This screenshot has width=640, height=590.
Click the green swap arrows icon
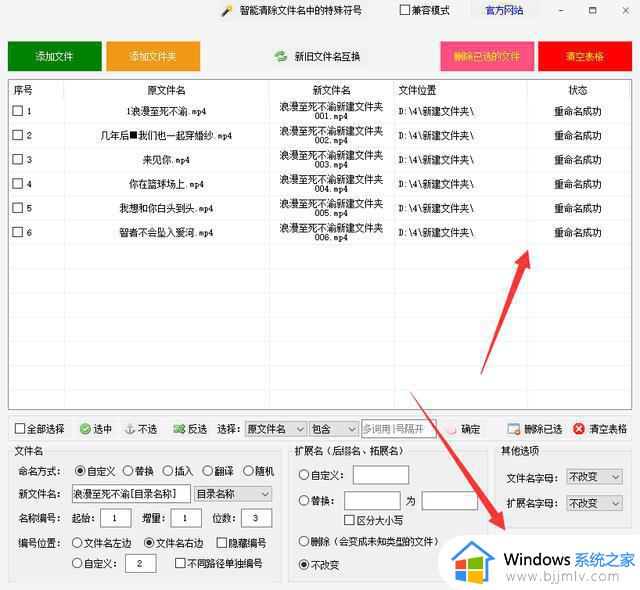[x=280, y=56]
